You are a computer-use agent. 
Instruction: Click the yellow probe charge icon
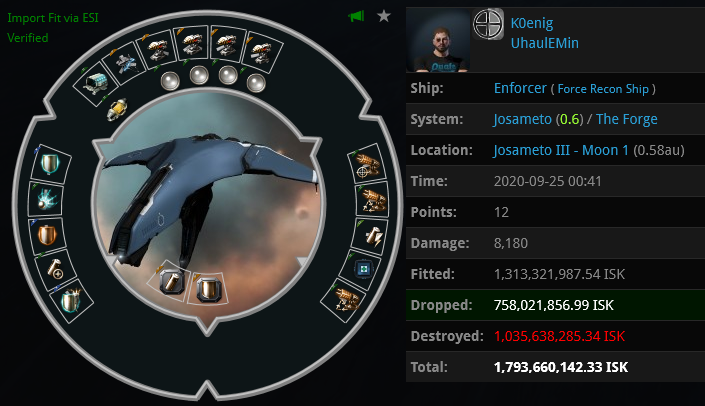[117, 109]
